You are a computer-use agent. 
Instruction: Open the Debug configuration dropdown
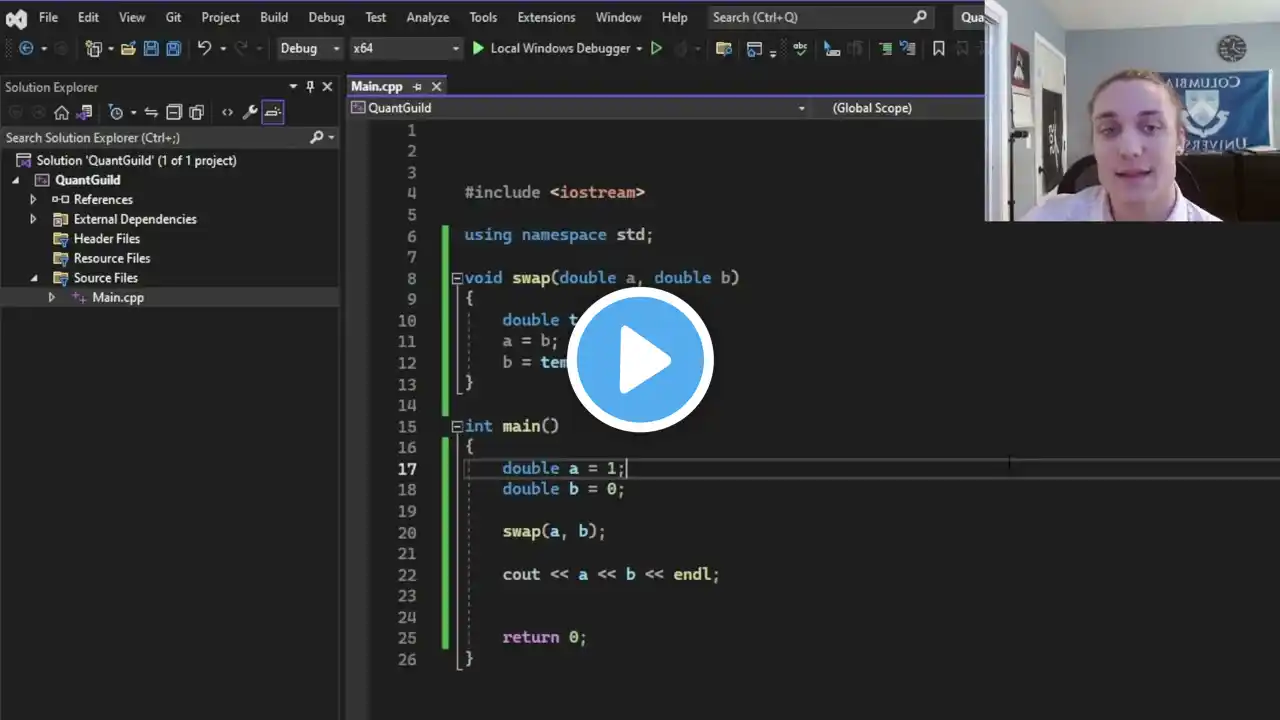pyautogui.click(x=310, y=48)
